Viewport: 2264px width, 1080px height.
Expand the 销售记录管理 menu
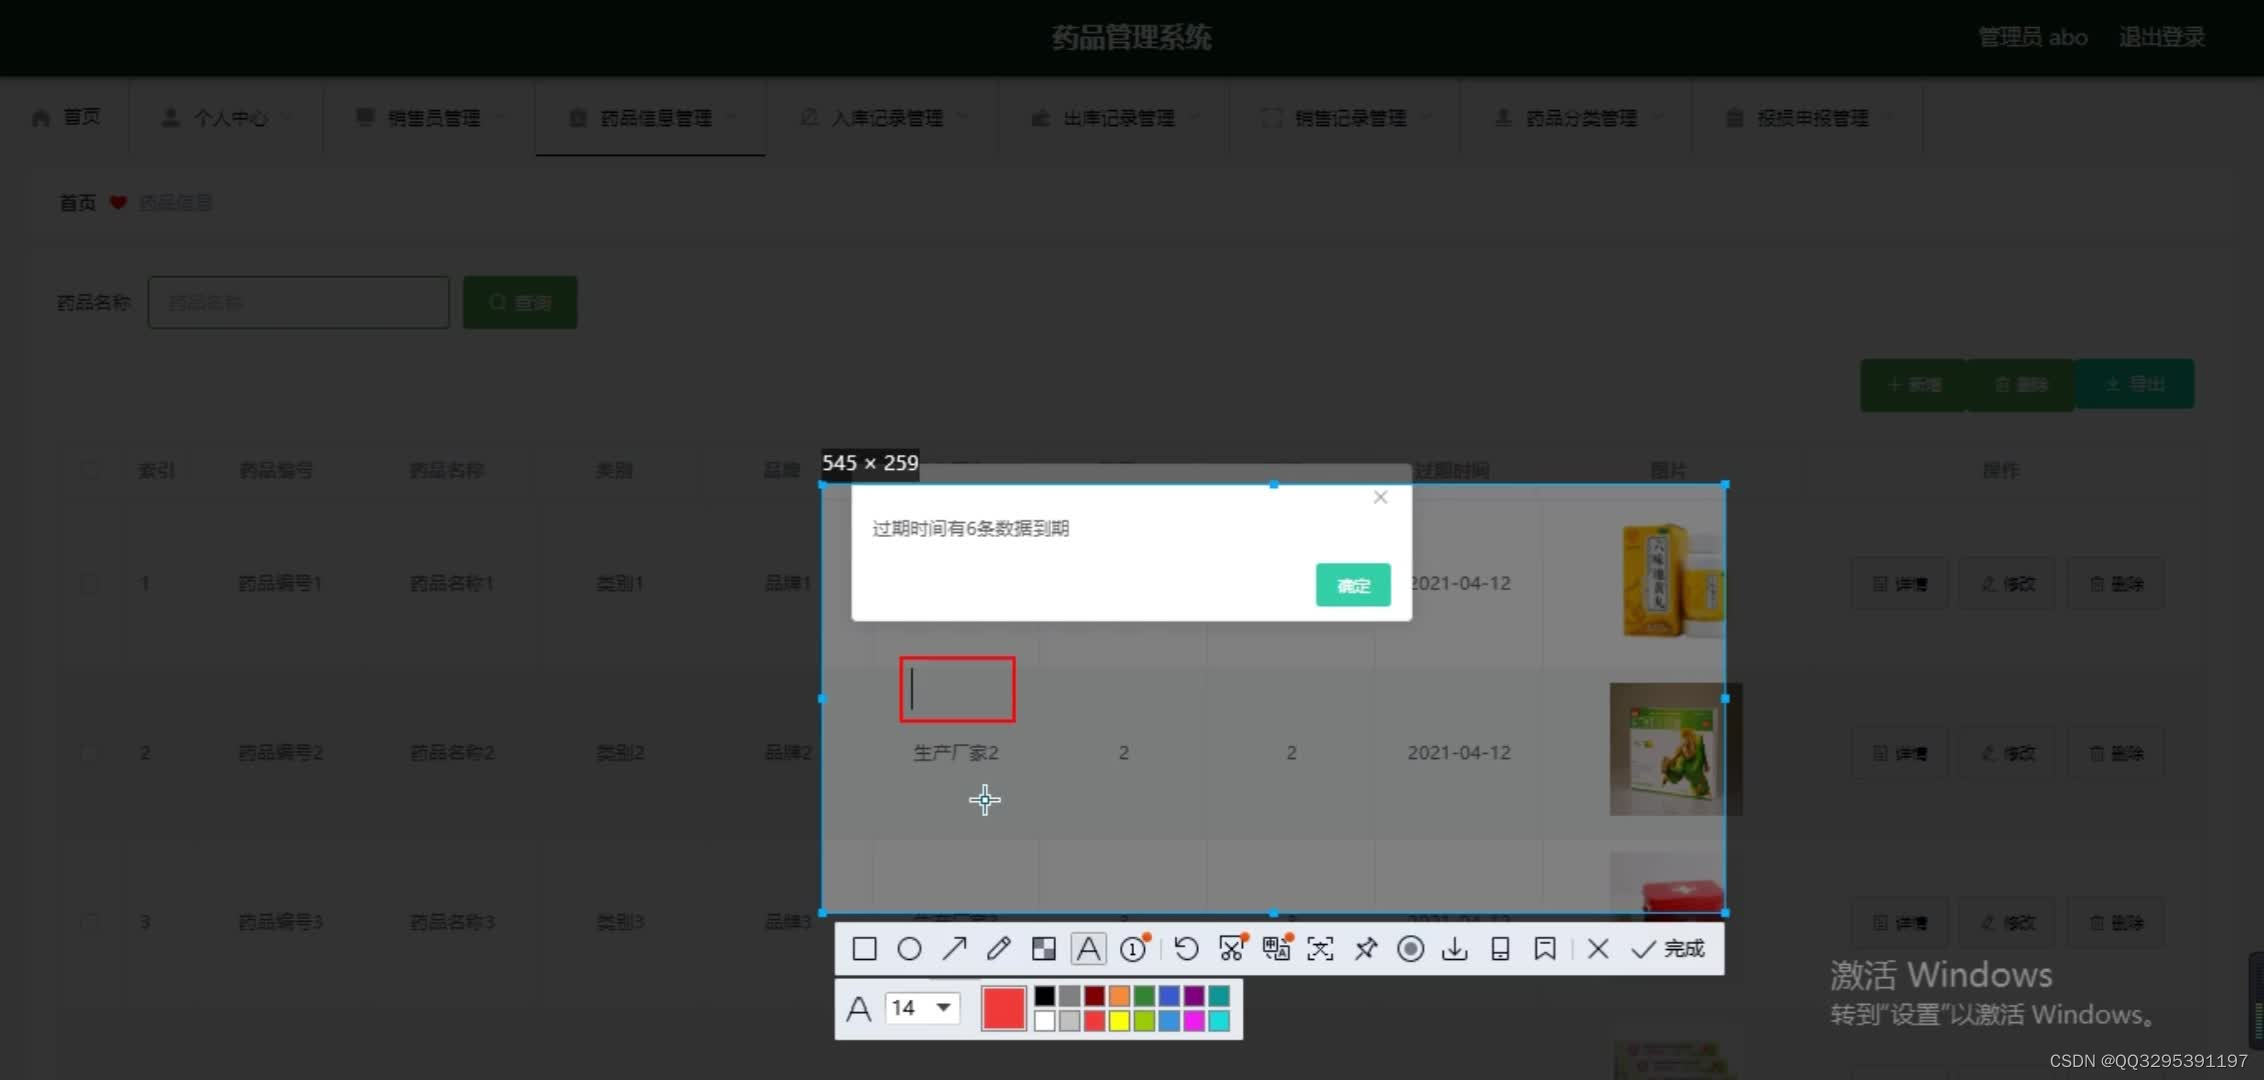[x=1345, y=117]
